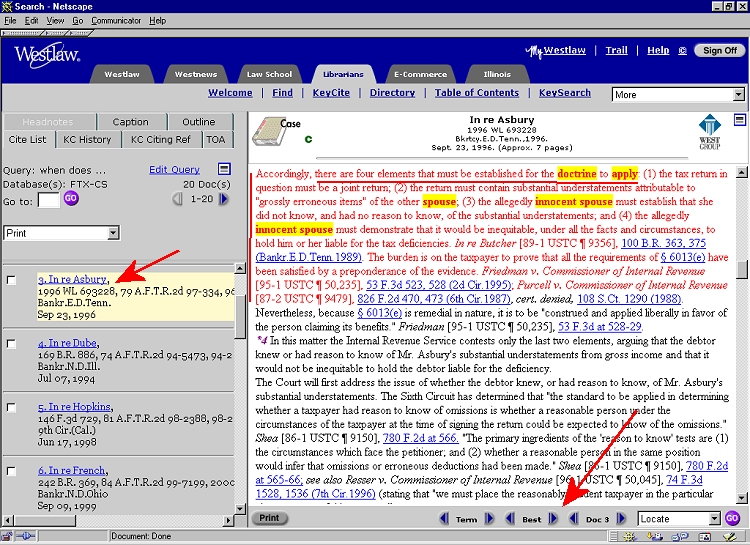Screen dimensions: 750x545
Task: Click the Edit Query link
Action: click(174, 169)
